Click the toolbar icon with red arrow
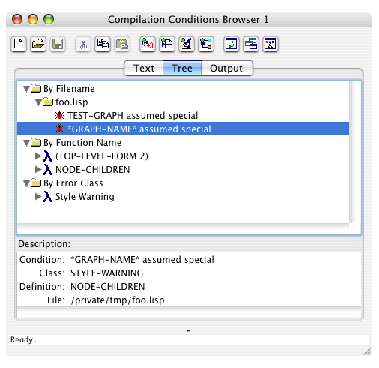Screen dimensions: 379x368 147,44
